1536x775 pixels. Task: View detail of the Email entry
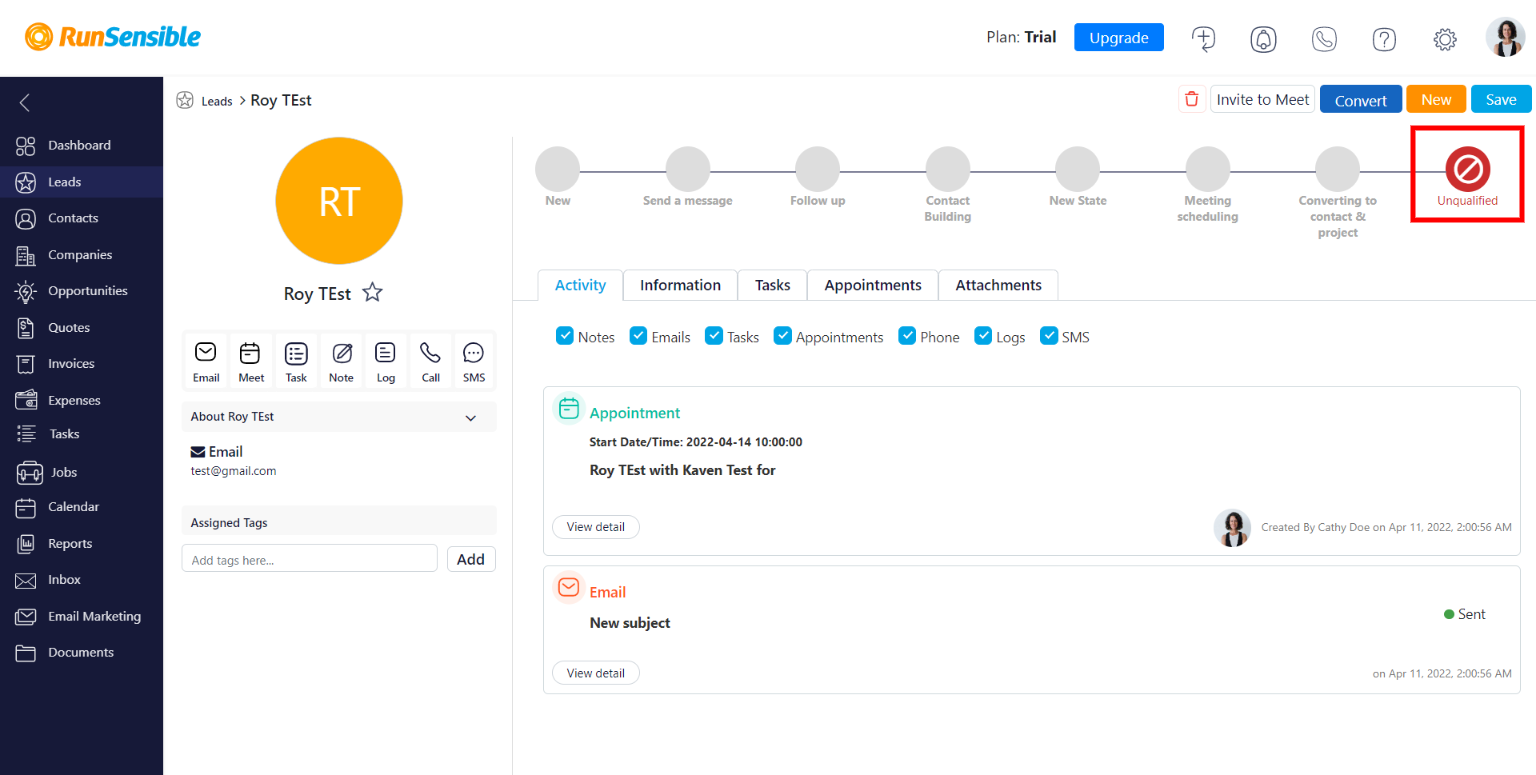click(x=596, y=673)
